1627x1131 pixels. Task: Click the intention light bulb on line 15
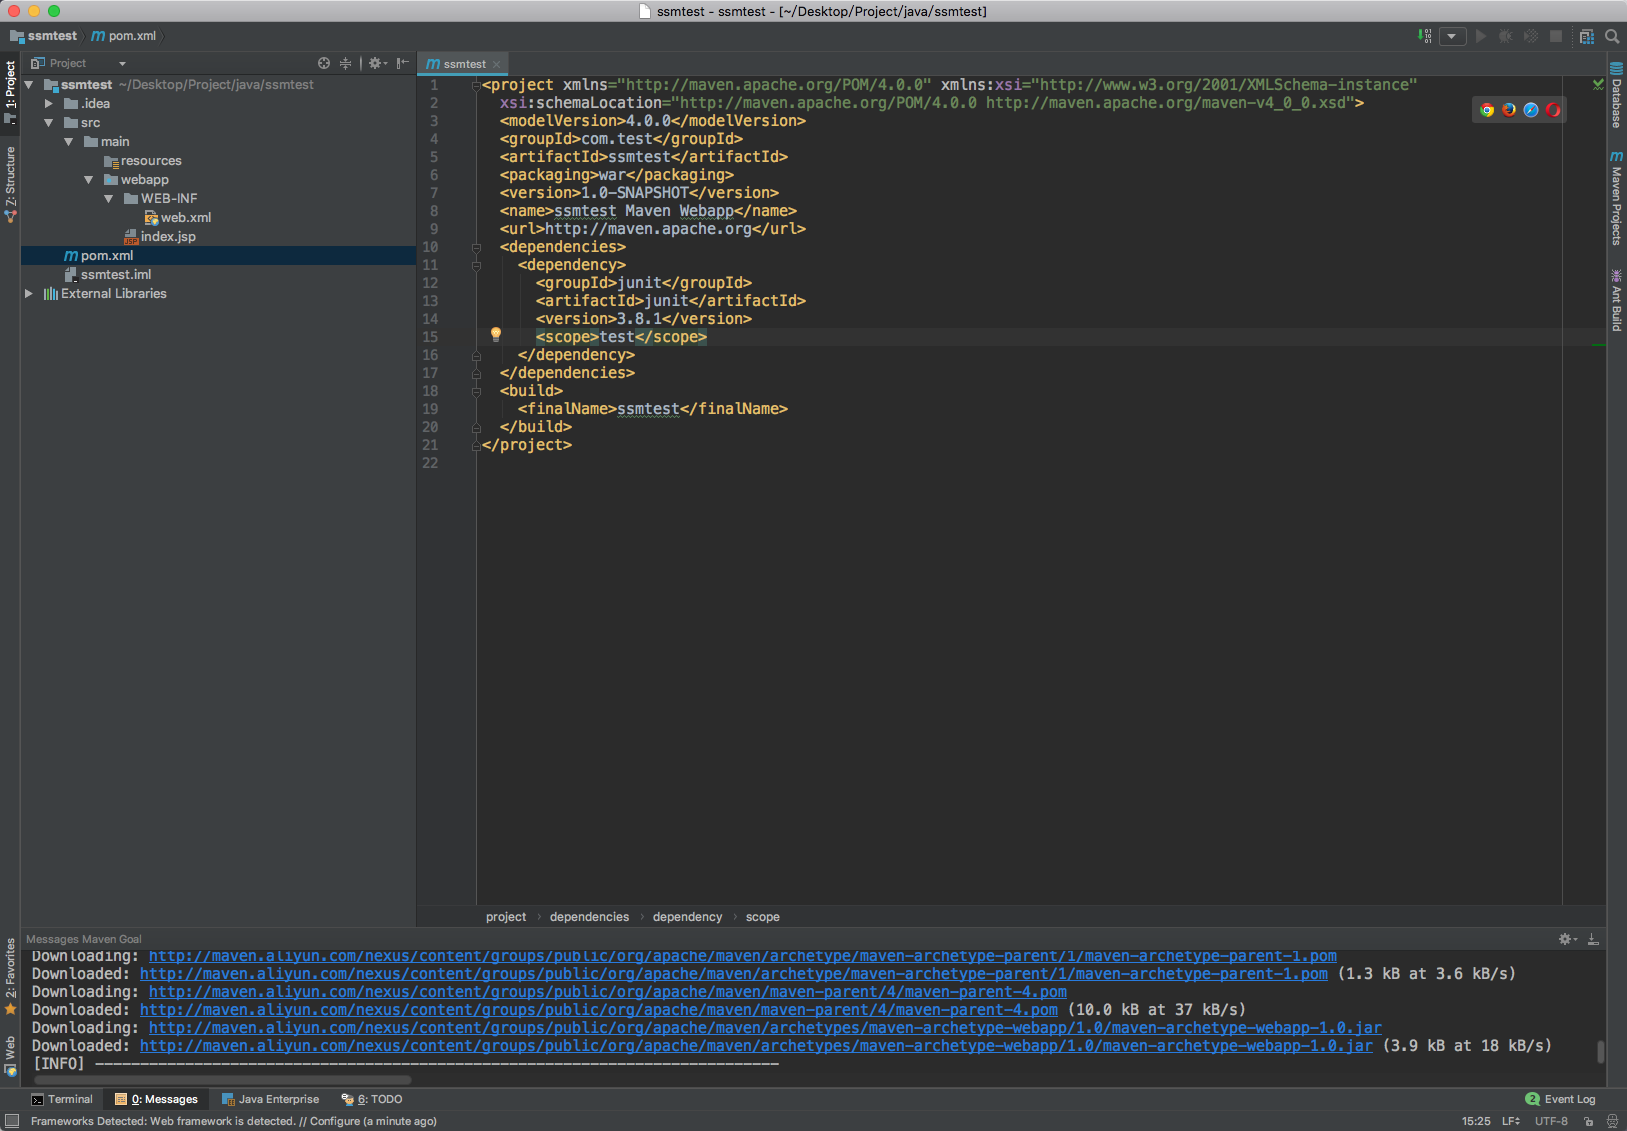(x=495, y=335)
